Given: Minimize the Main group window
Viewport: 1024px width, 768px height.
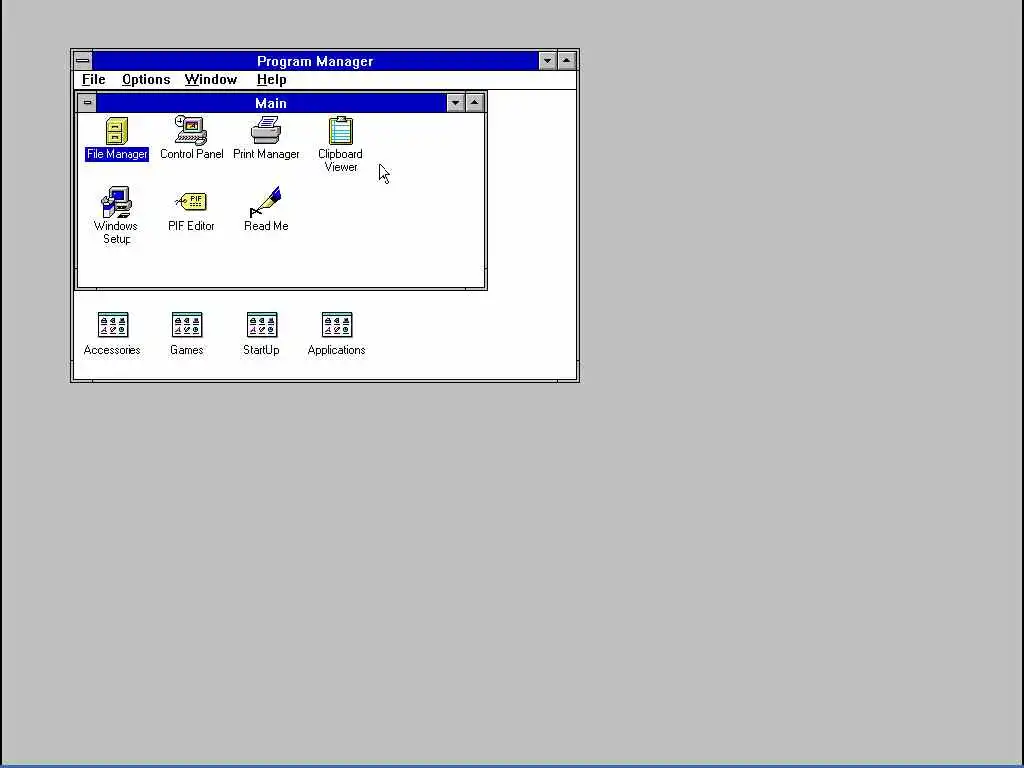Looking at the screenshot, I should point(455,103).
